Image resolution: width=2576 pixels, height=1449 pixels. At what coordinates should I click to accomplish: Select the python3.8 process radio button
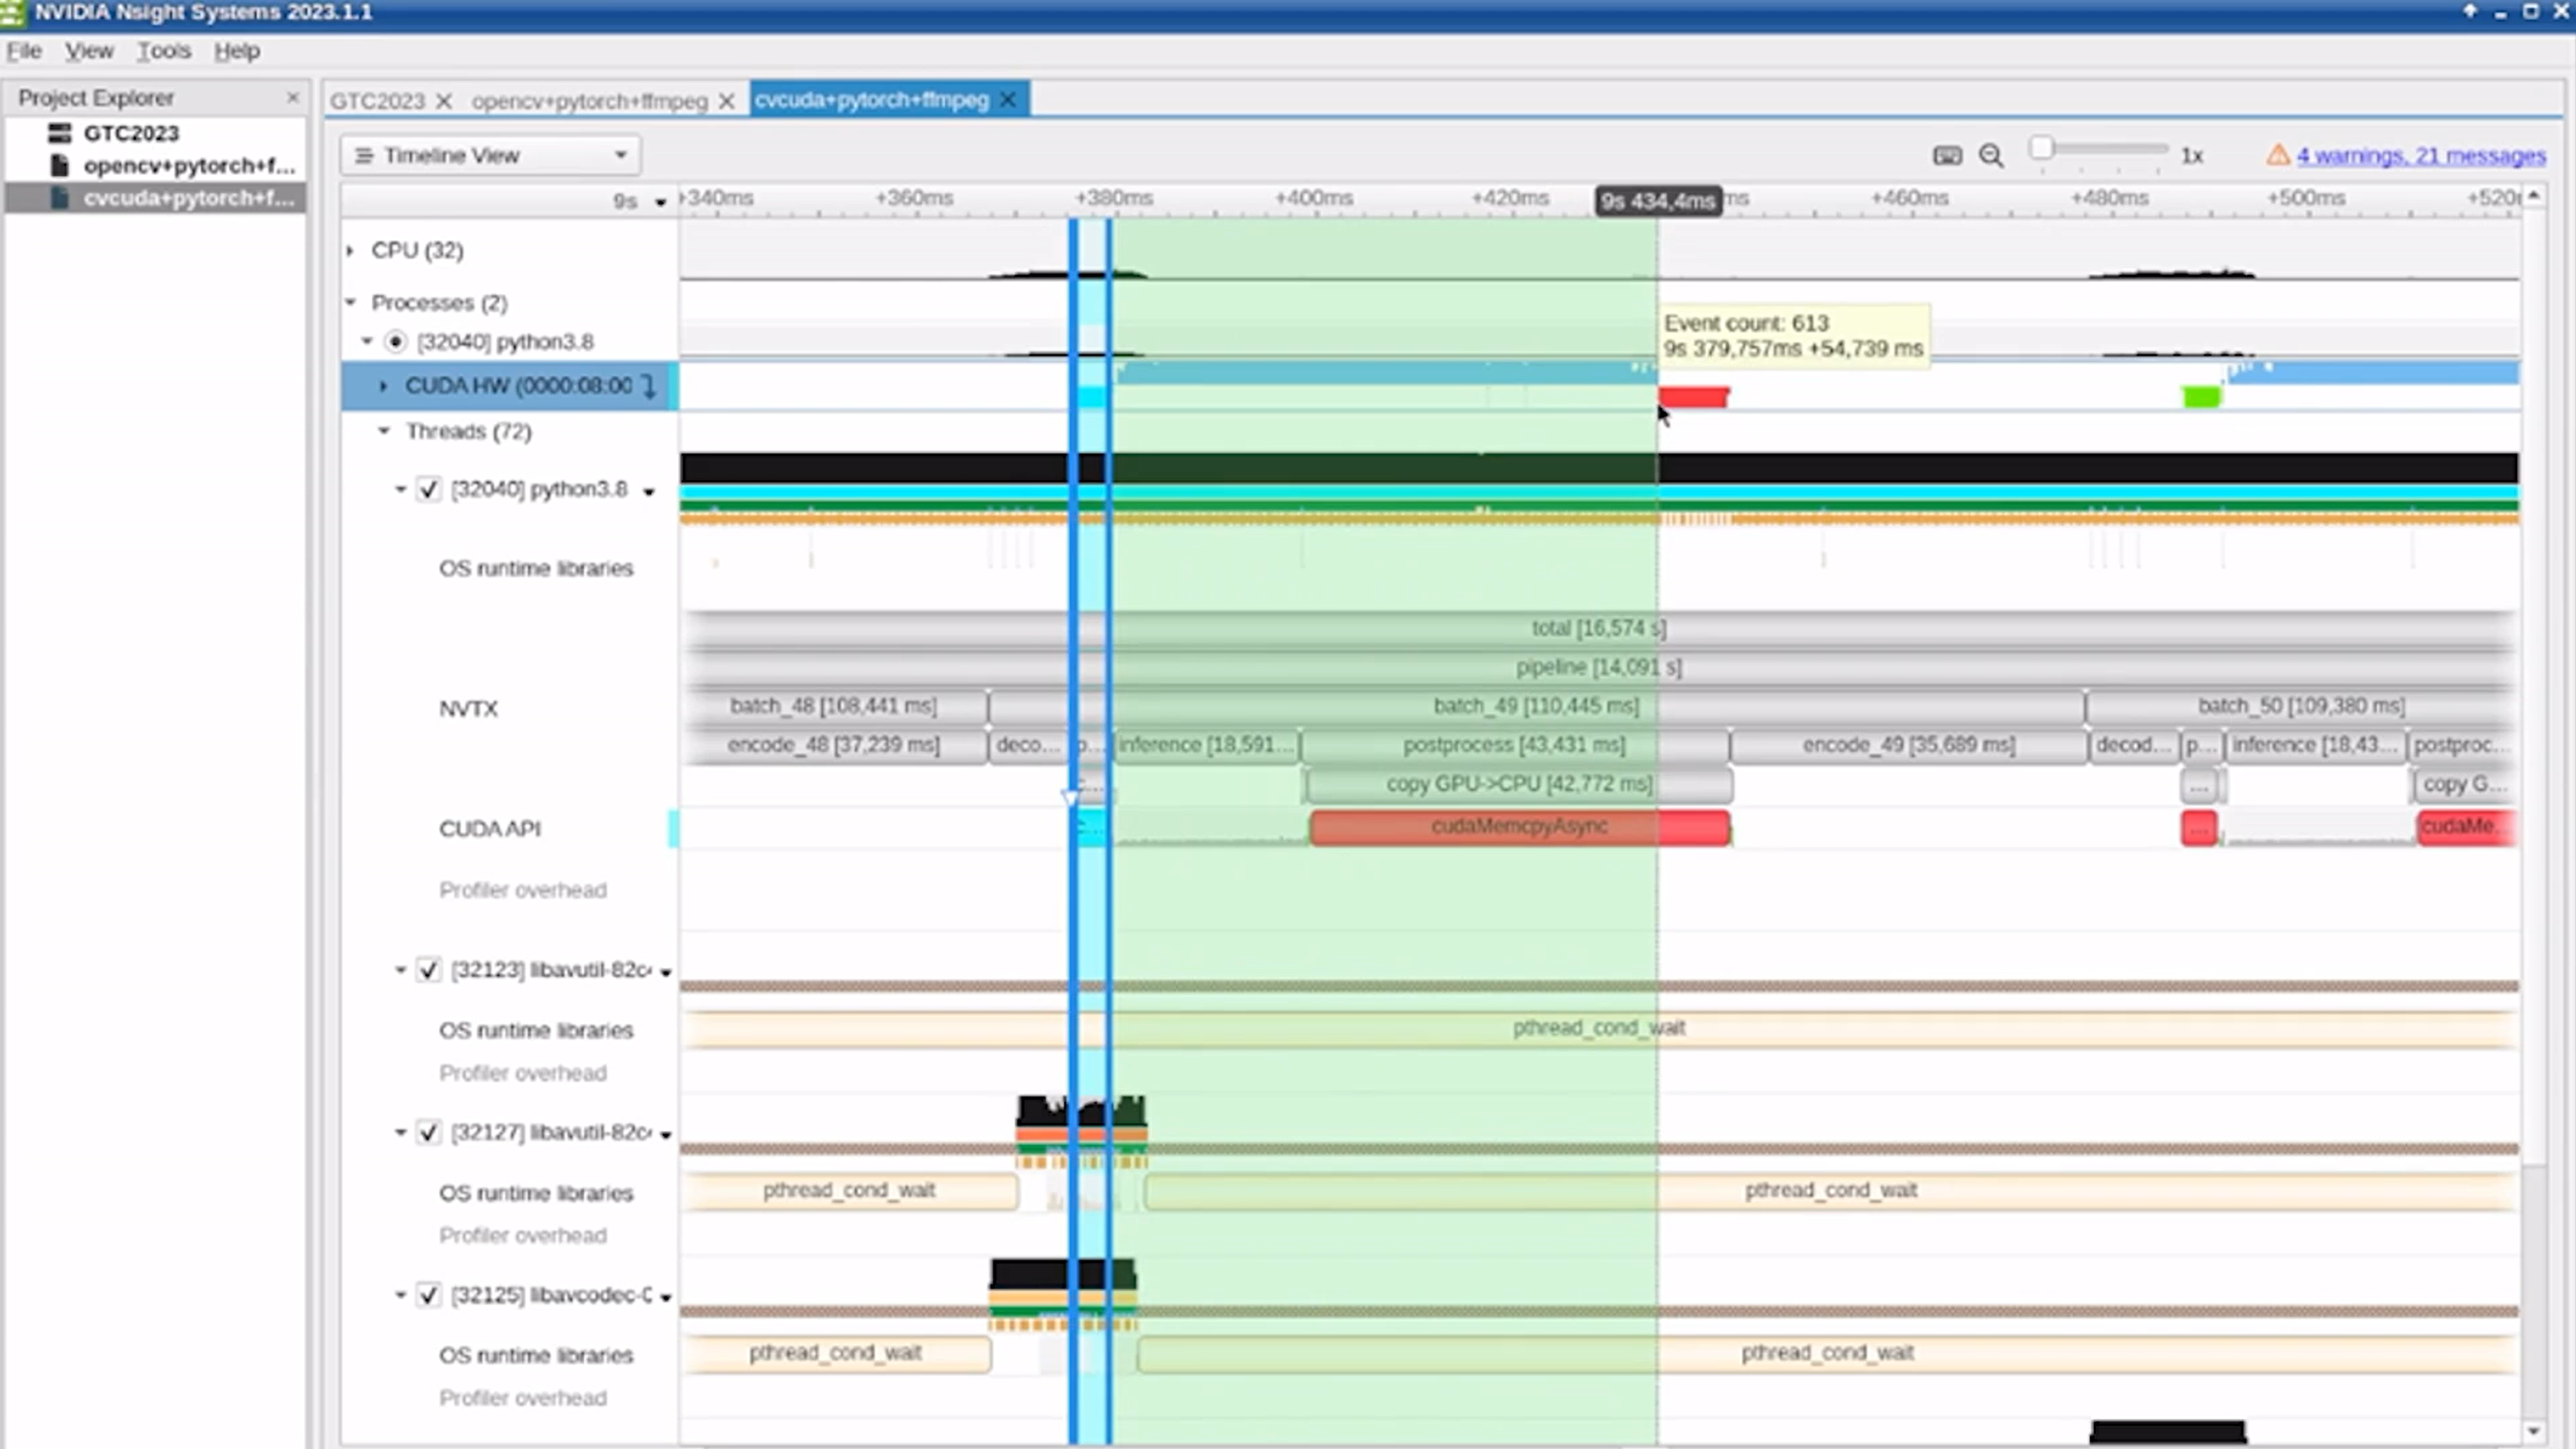[396, 342]
